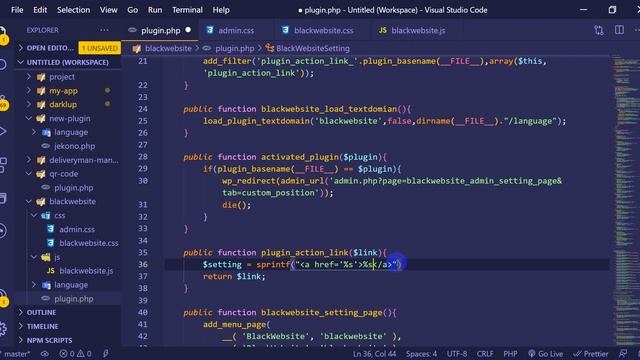Expand the deliveryman-man... folder
640x360 pixels.
click(83, 160)
